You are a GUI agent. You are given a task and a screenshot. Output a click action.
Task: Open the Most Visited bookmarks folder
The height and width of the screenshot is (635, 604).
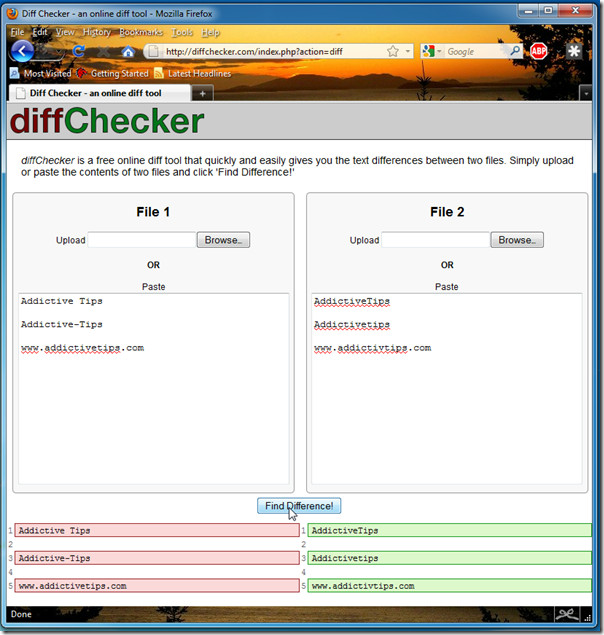[x=41, y=73]
